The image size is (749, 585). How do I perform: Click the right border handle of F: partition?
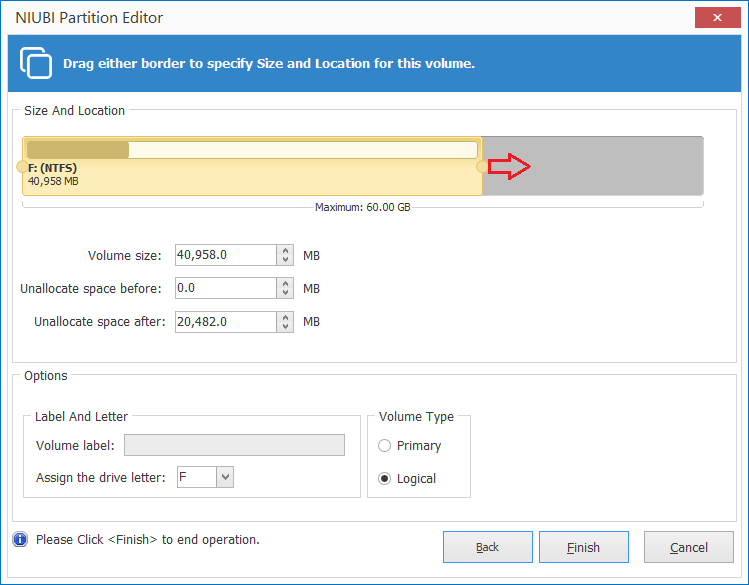482,167
